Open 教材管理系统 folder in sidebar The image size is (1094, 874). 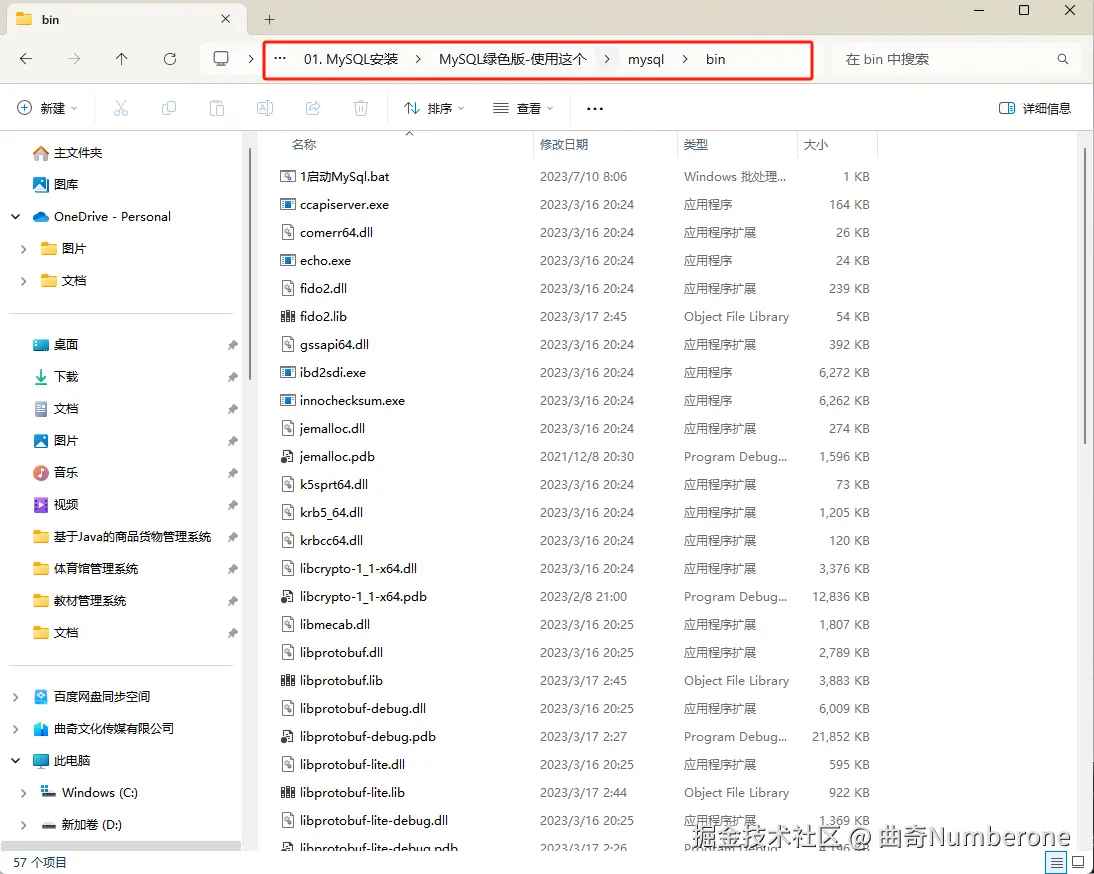[80, 601]
